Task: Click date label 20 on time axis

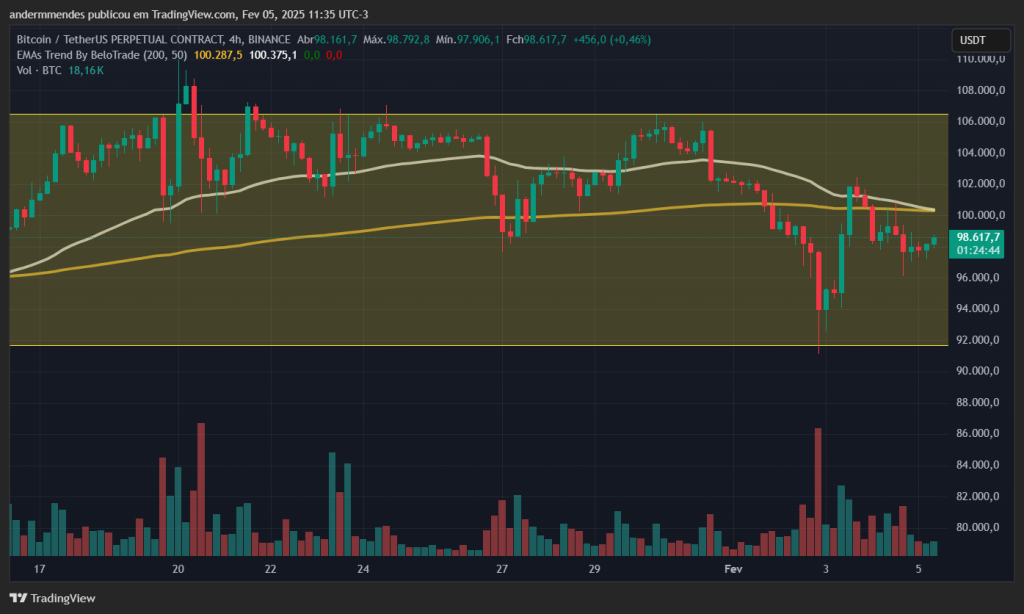Action: pyautogui.click(x=178, y=569)
